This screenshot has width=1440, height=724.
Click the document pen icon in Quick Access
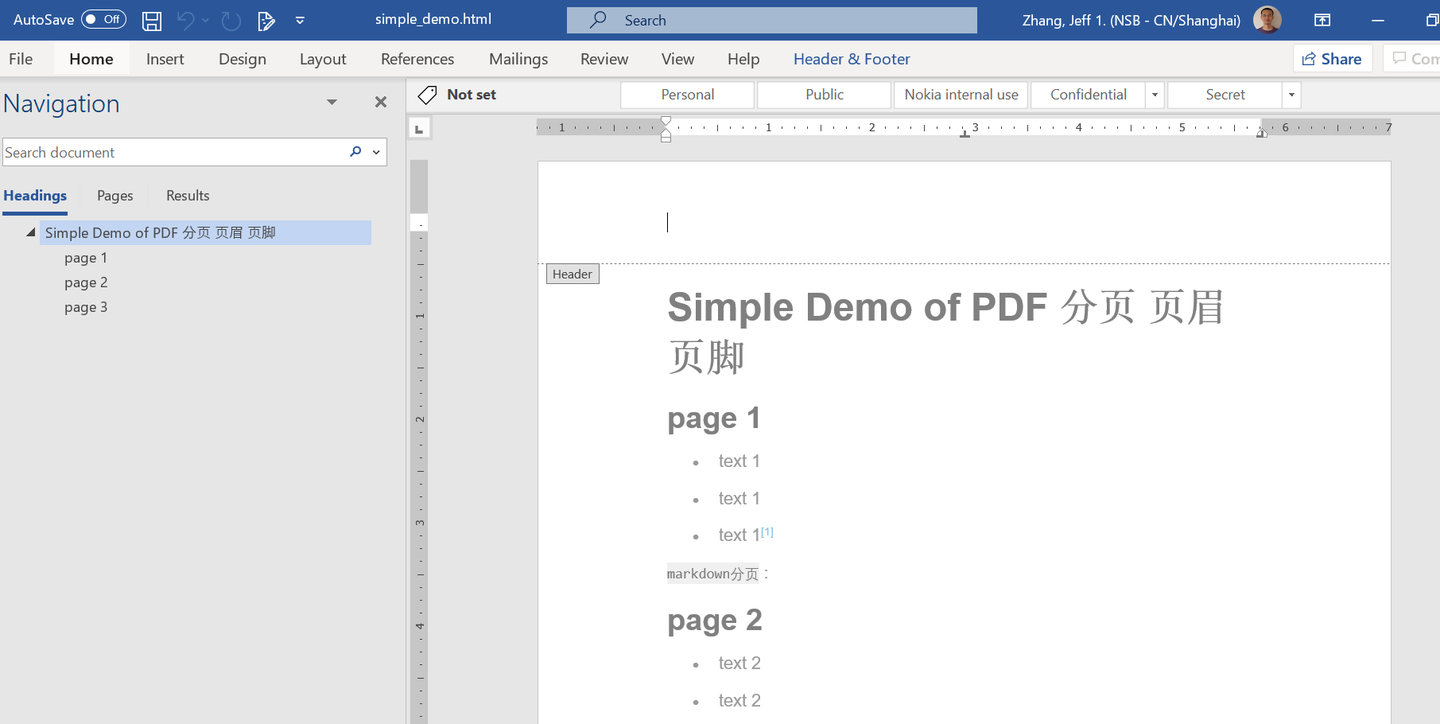(x=265, y=20)
